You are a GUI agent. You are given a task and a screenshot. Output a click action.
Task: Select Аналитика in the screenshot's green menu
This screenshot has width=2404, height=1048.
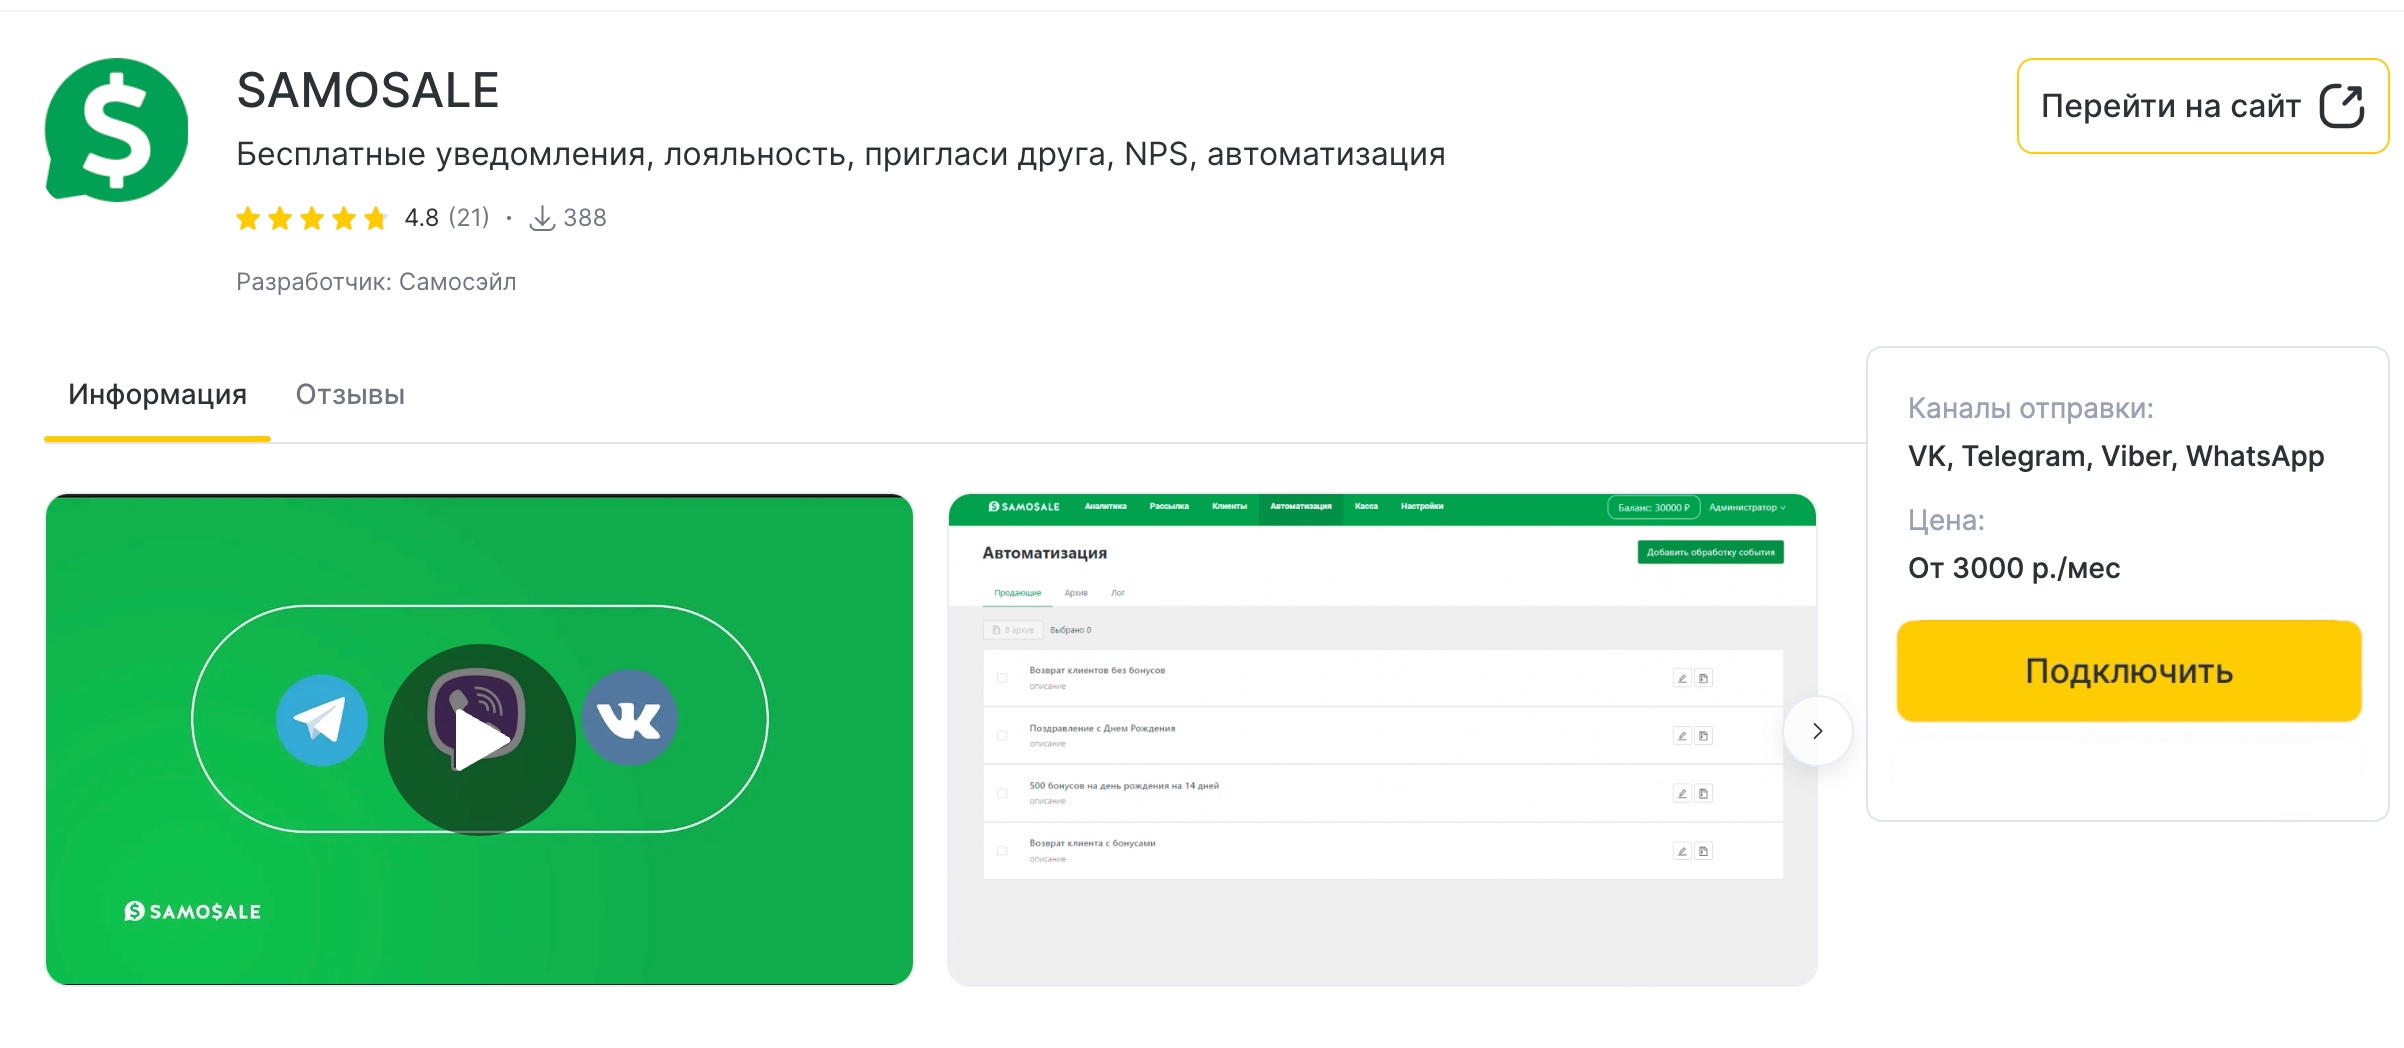[1105, 507]
